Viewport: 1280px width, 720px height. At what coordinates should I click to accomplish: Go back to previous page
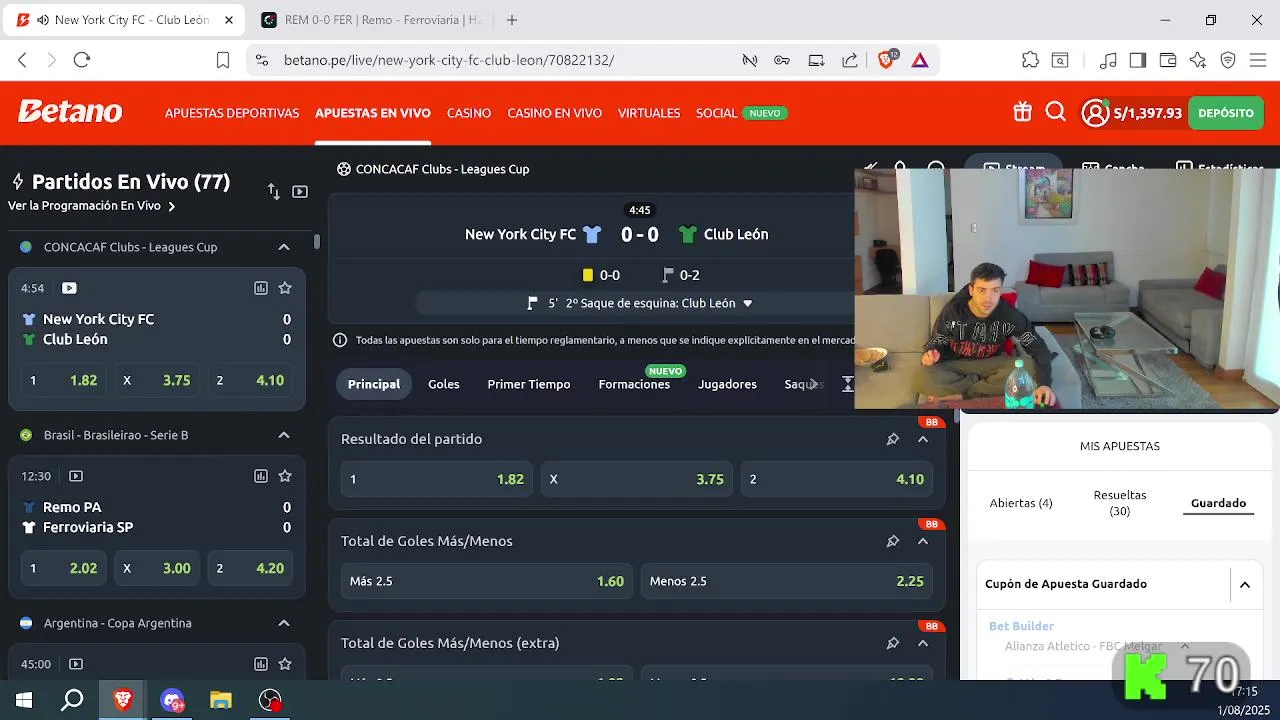click(x=22, y=60)
